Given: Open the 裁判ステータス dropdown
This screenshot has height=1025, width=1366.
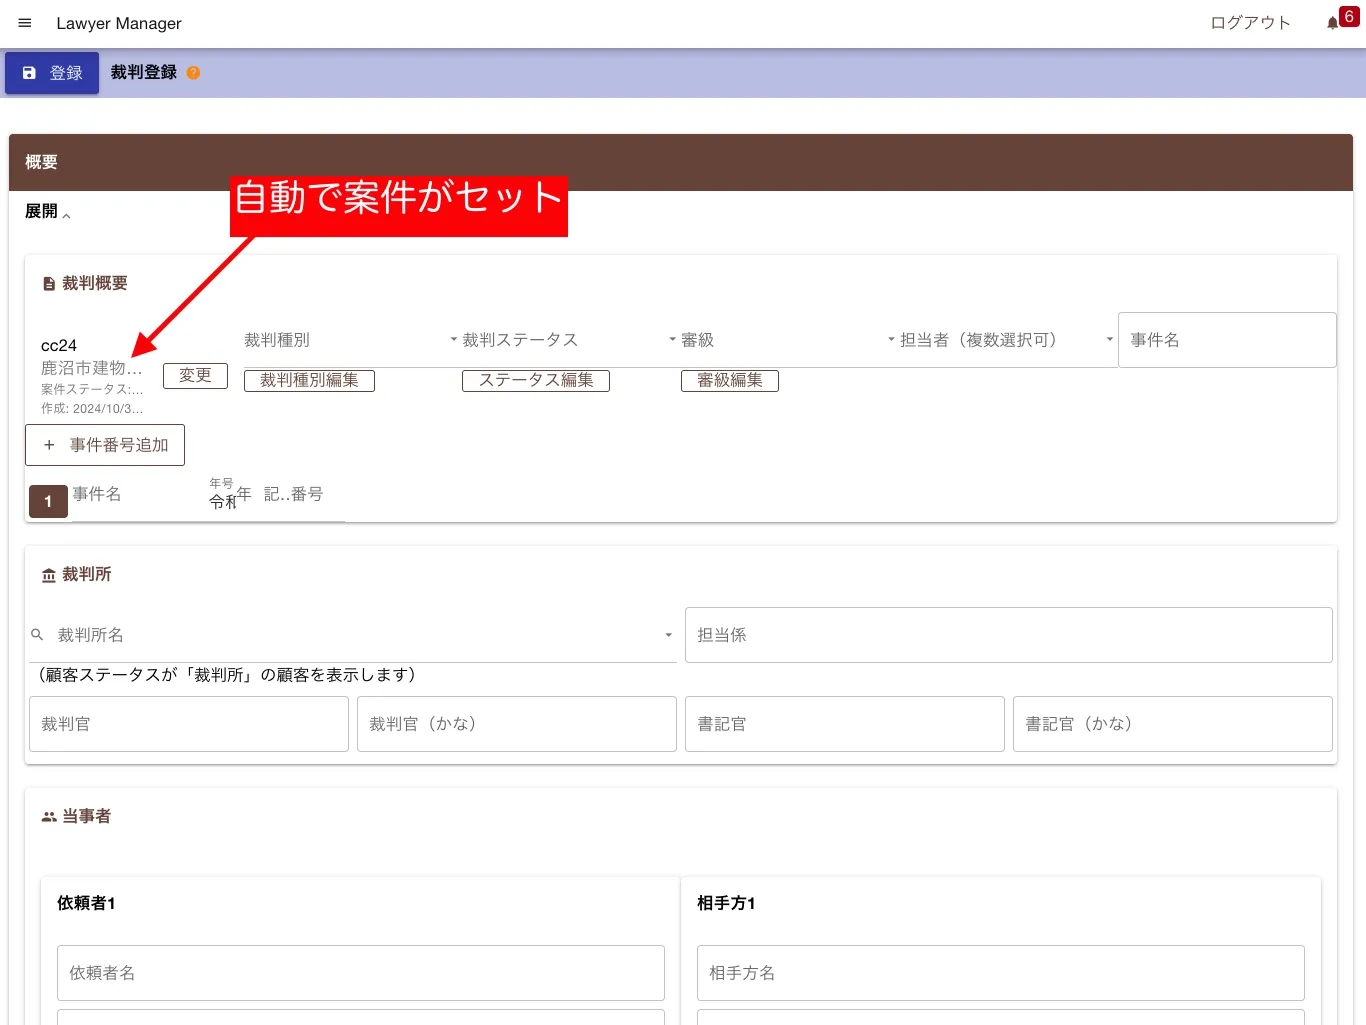Looking at the screenshot, I should (570, 340).
